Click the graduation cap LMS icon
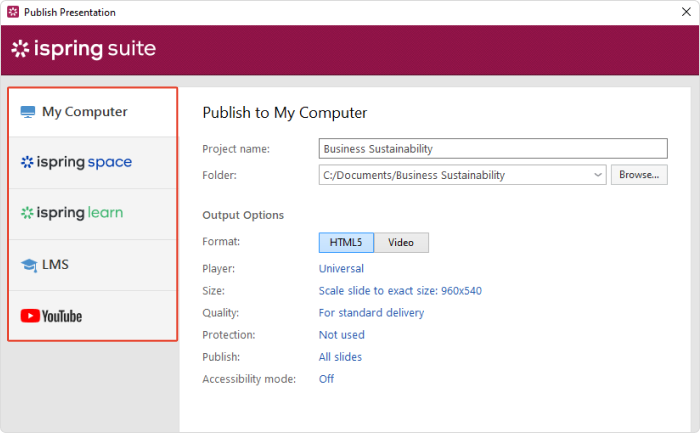Image resolution: width=700 pixels, height=433 pixels. click(x=29, y=265)
